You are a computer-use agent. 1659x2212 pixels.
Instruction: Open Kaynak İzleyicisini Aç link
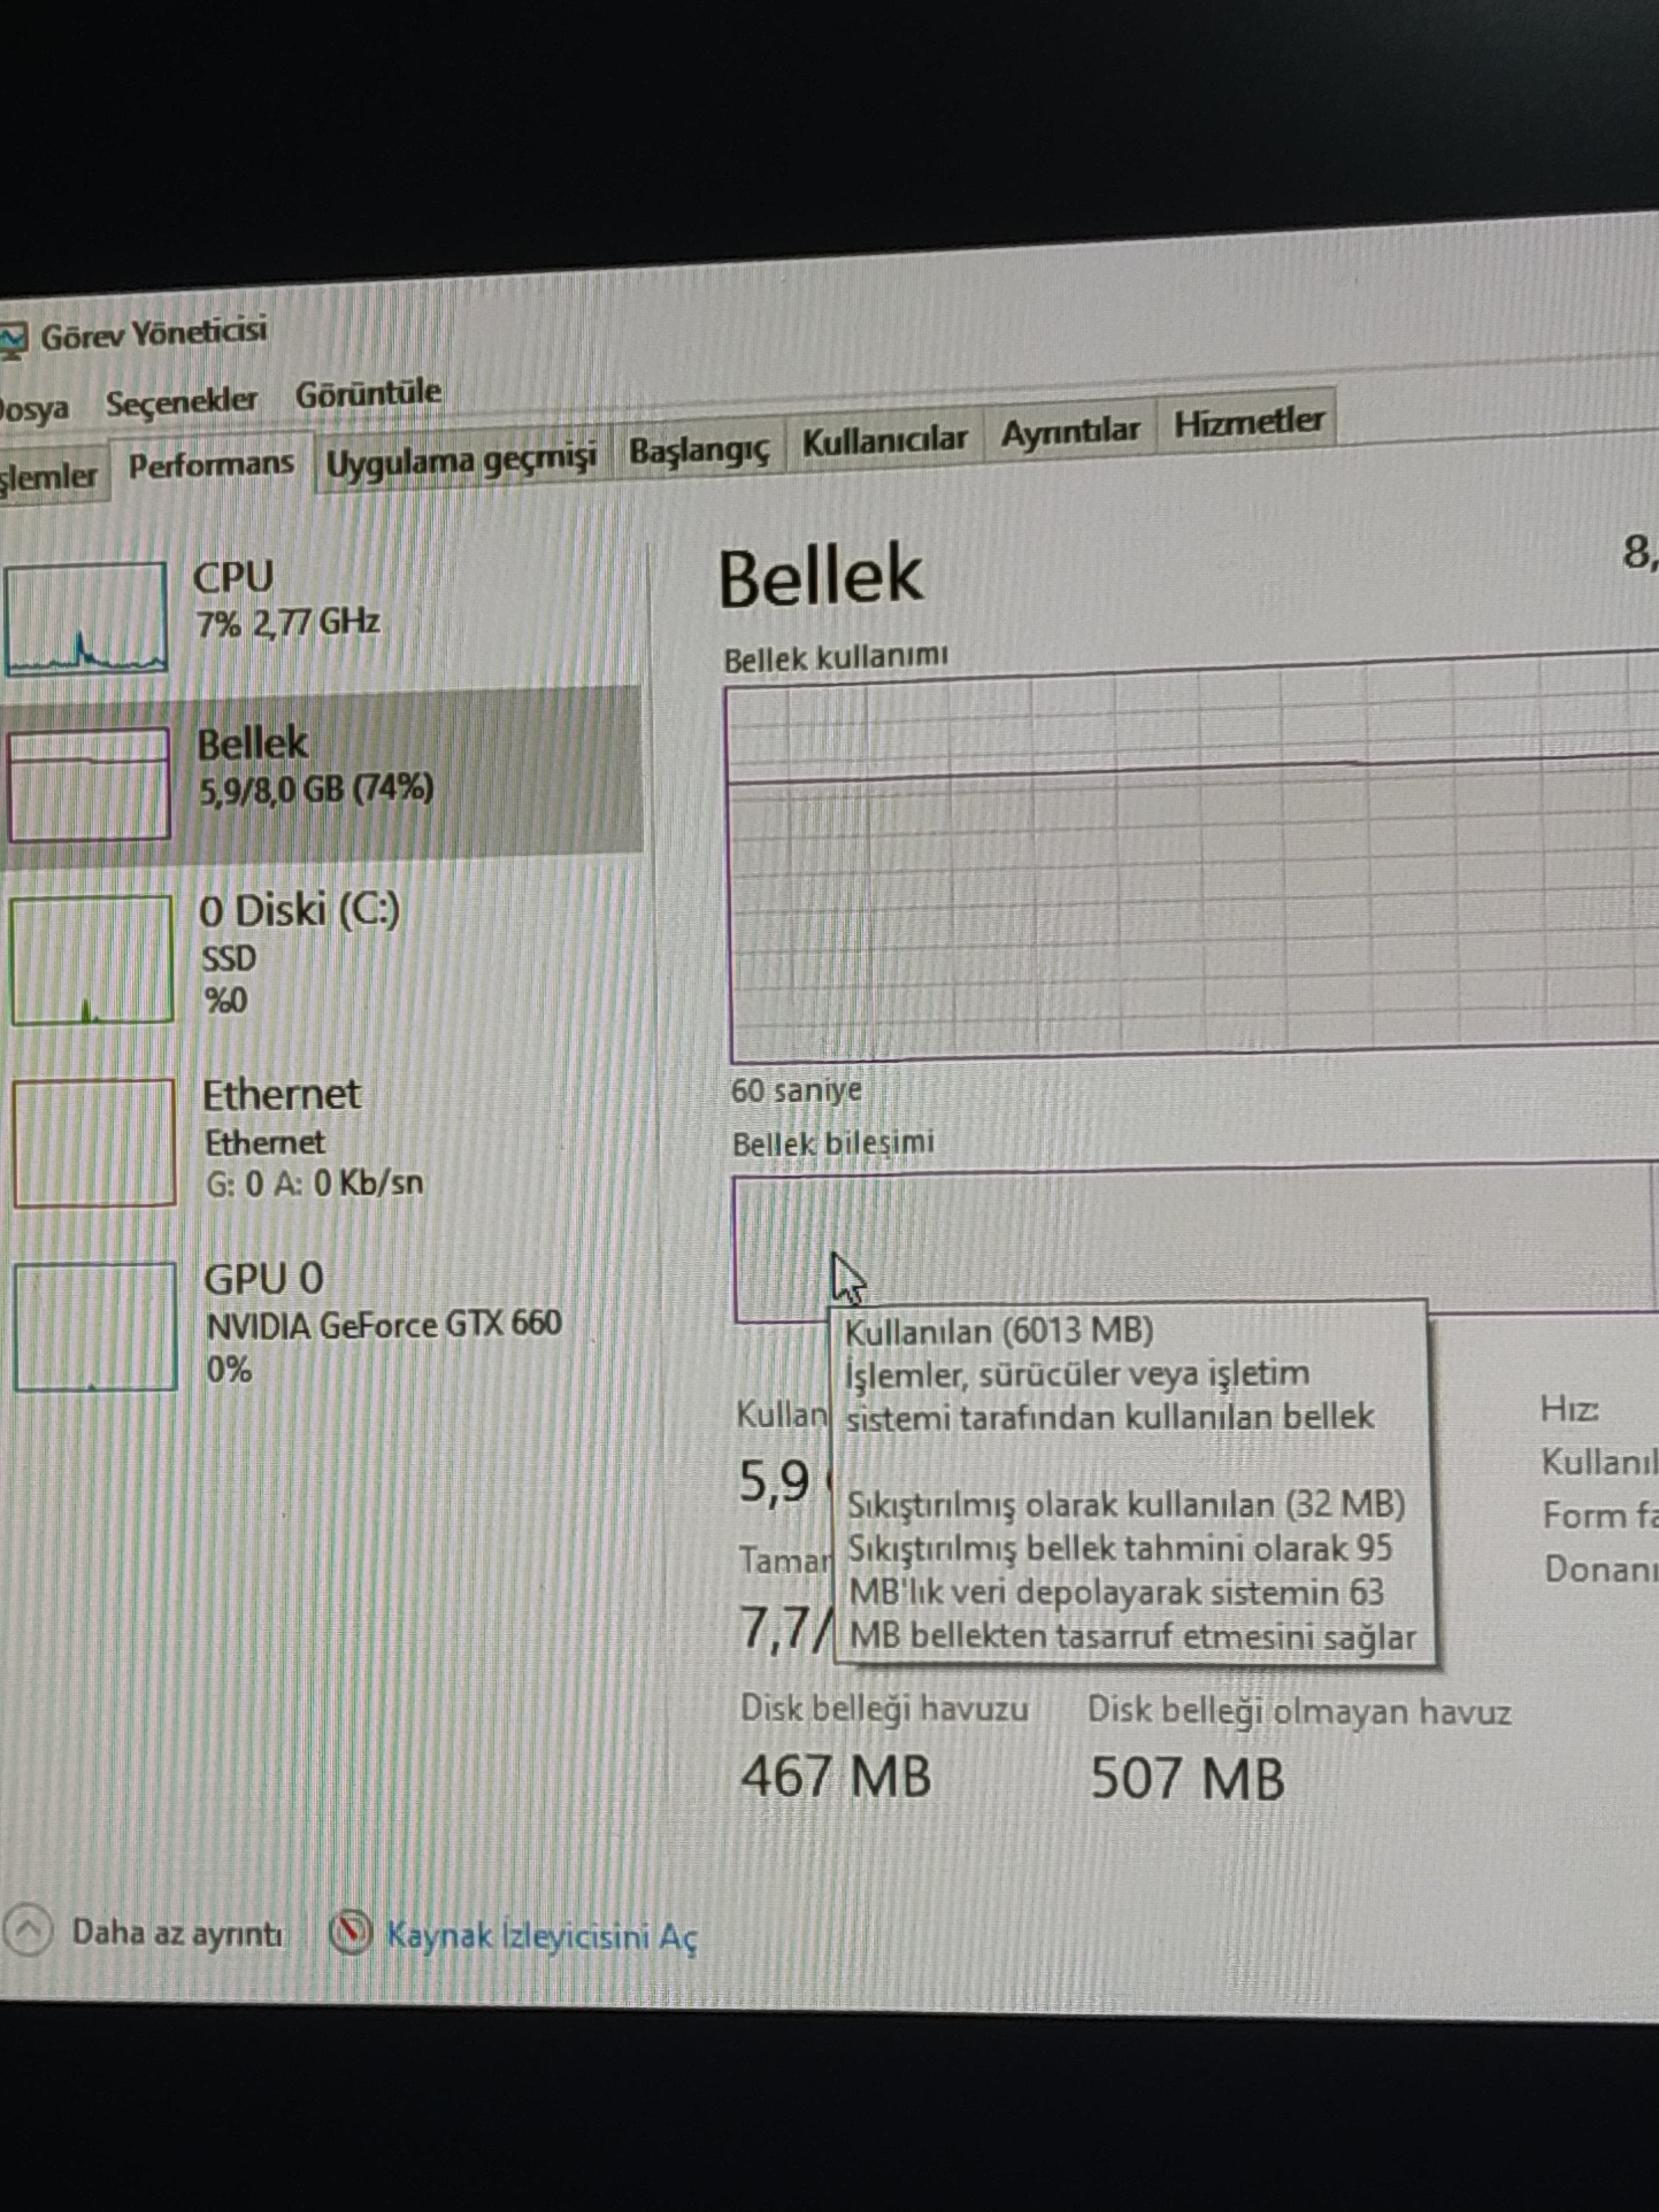tap(543, 1937)
